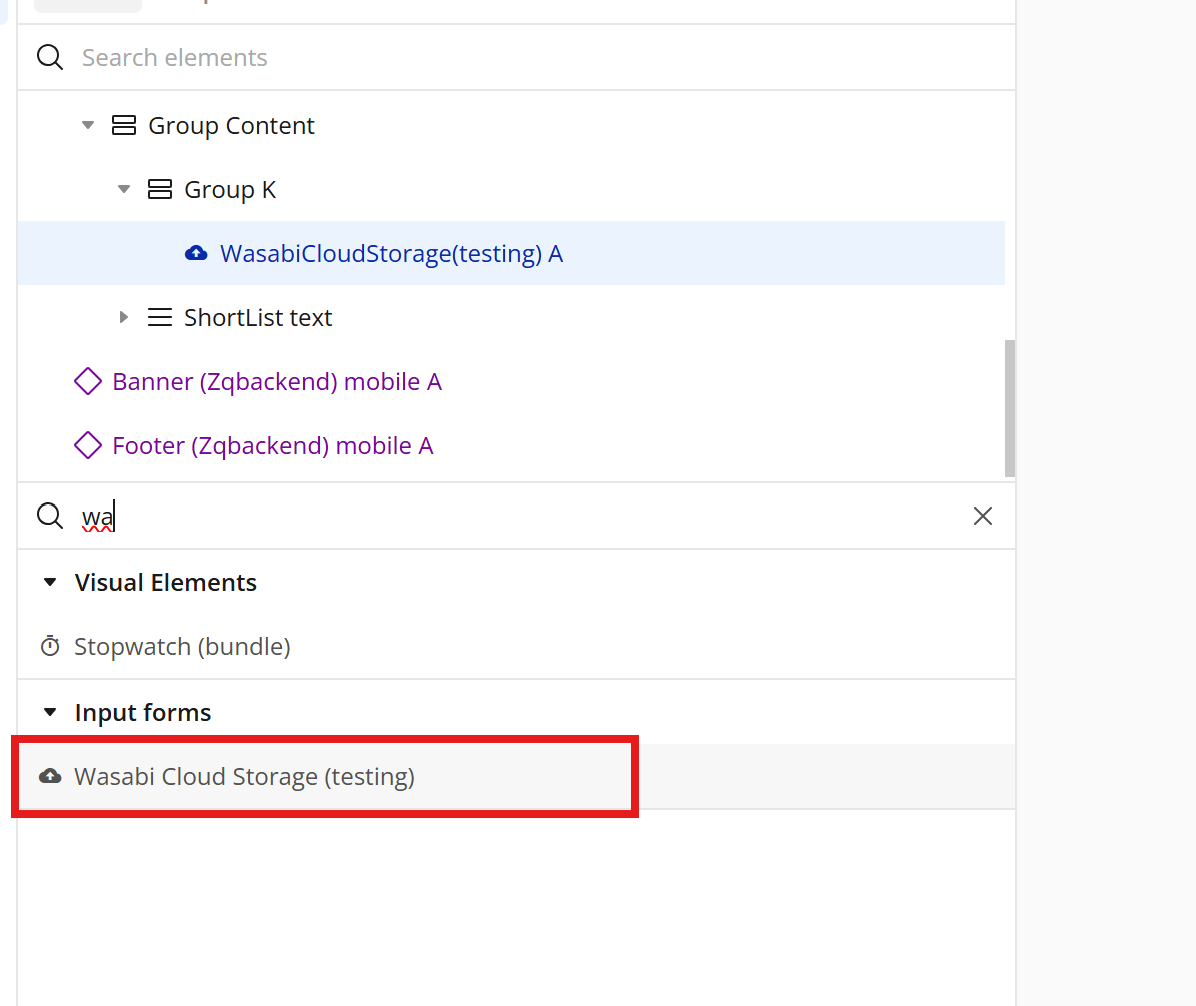The width and height of the screenshot is (1196, 1006).
Task: Click the diamond icon beside Banner (Zqbackend)
Action: coord(88,382)
